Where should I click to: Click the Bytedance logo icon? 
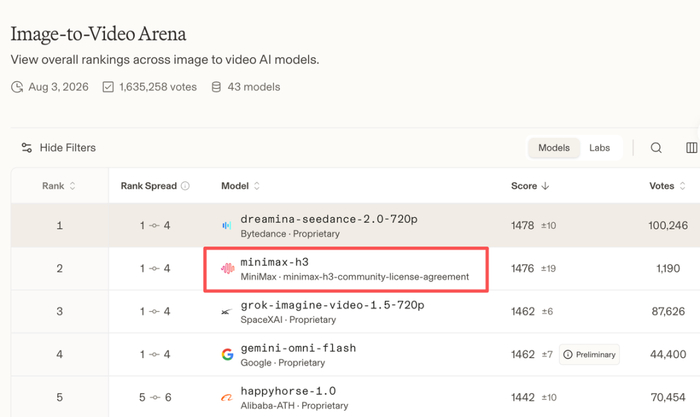pos(227,225)
